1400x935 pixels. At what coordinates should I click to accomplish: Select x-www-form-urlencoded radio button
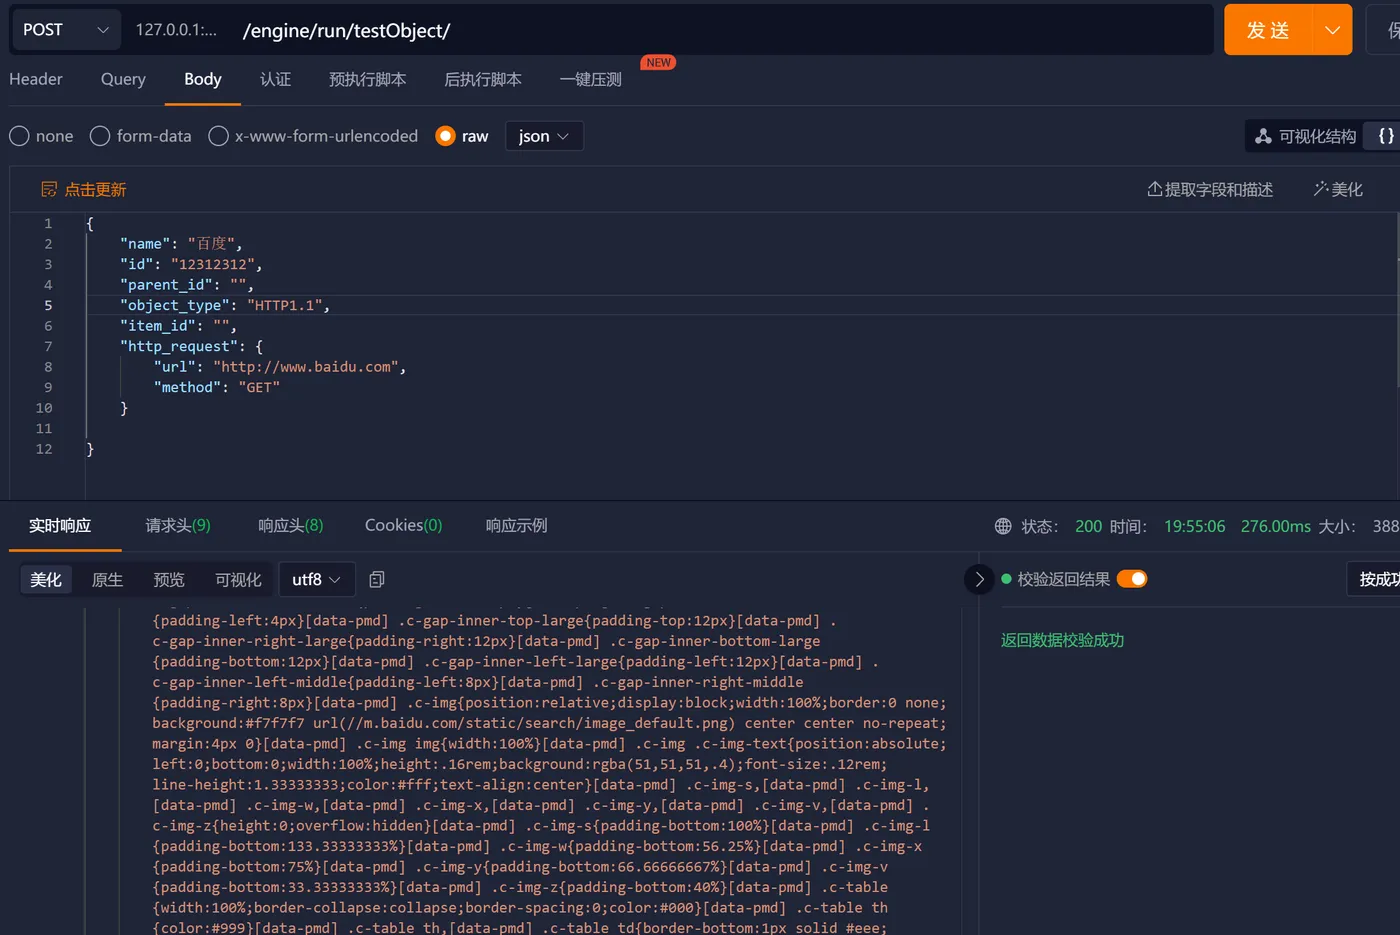tap(218, 136)
